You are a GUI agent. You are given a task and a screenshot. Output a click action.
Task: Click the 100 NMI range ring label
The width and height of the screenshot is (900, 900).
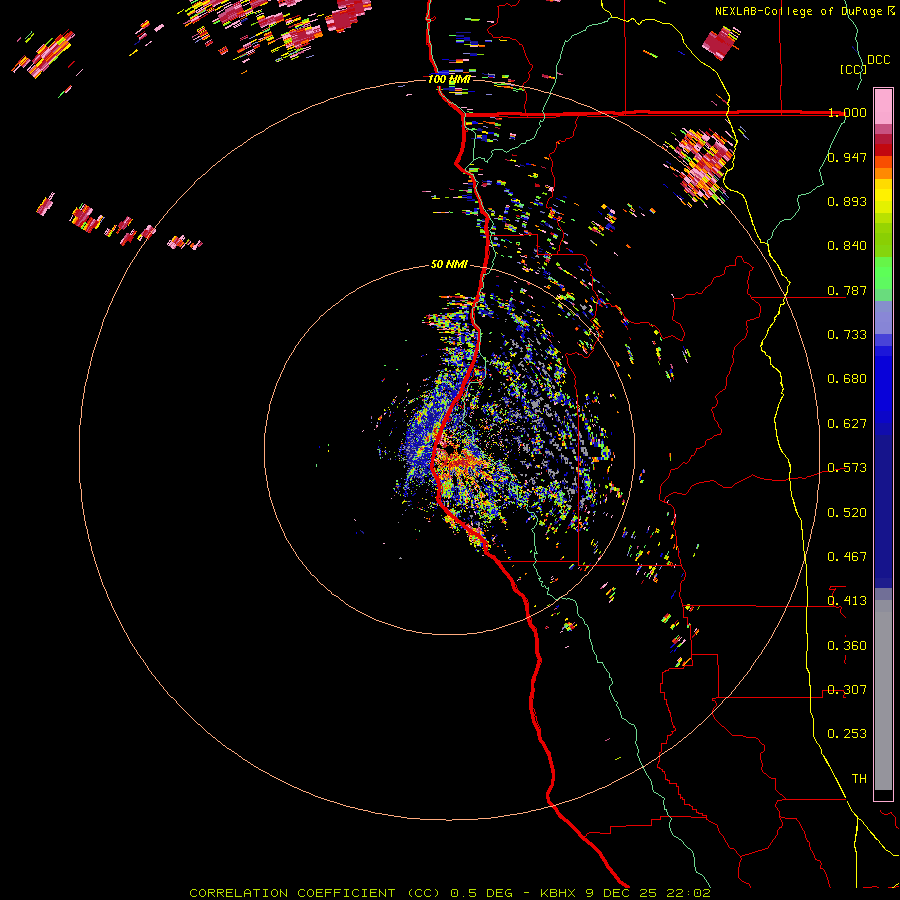click(x=449, y=79)
